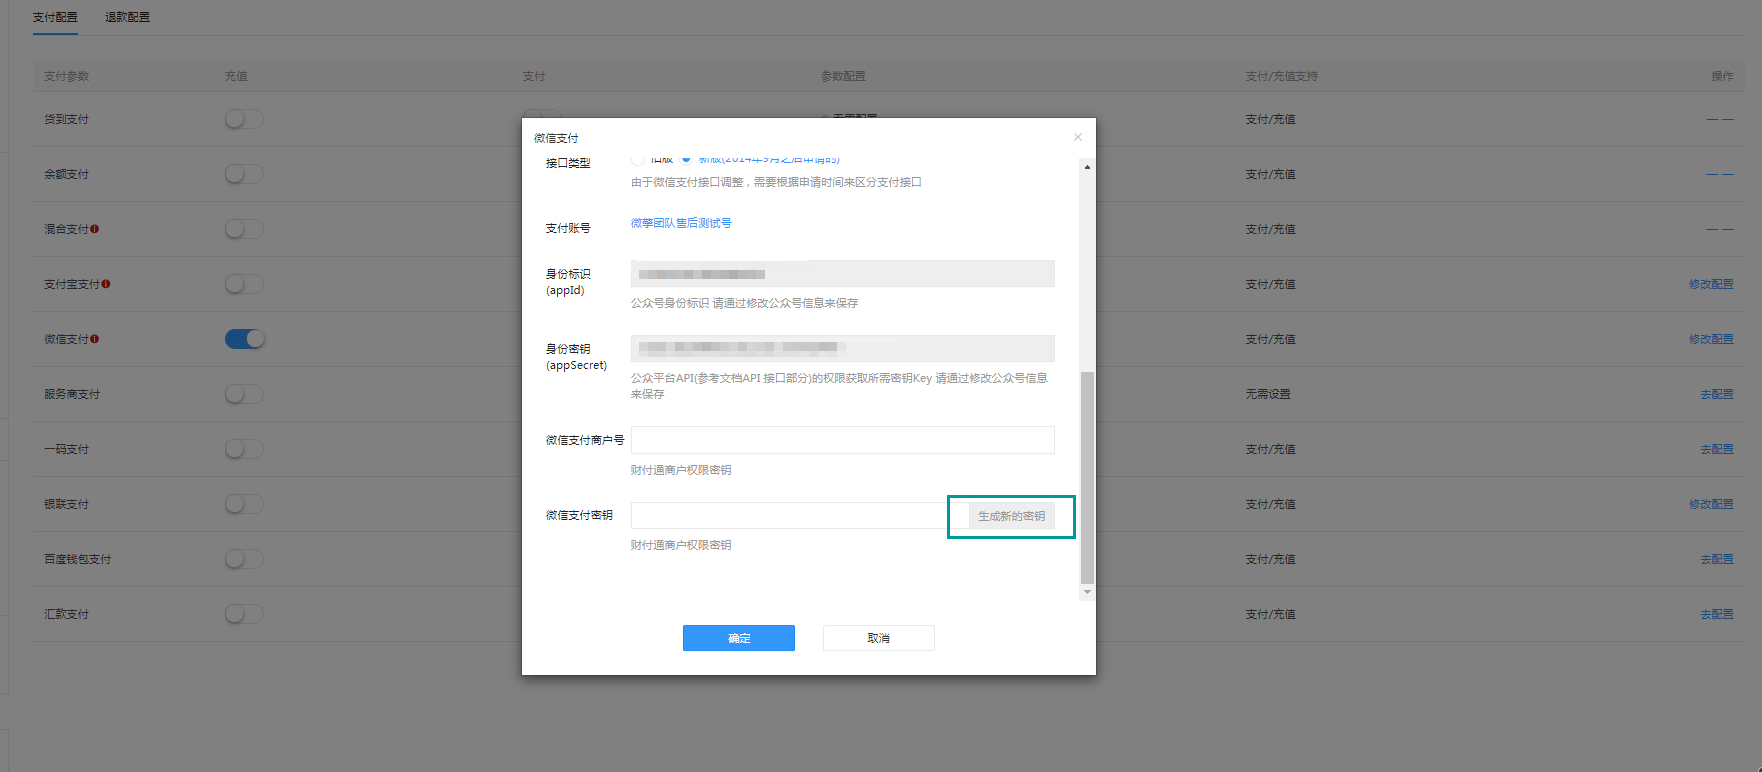
Task: Click the 一码支付 row label
Action: 66,449
